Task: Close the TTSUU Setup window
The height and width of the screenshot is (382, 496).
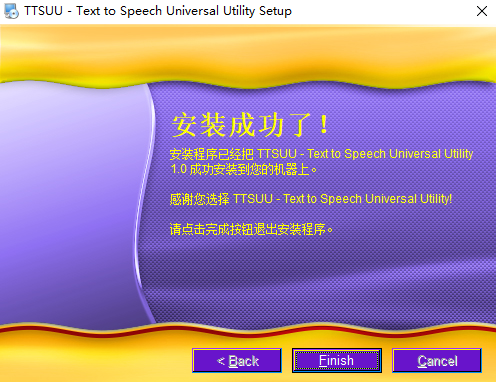Action: (x=482, y=11)
